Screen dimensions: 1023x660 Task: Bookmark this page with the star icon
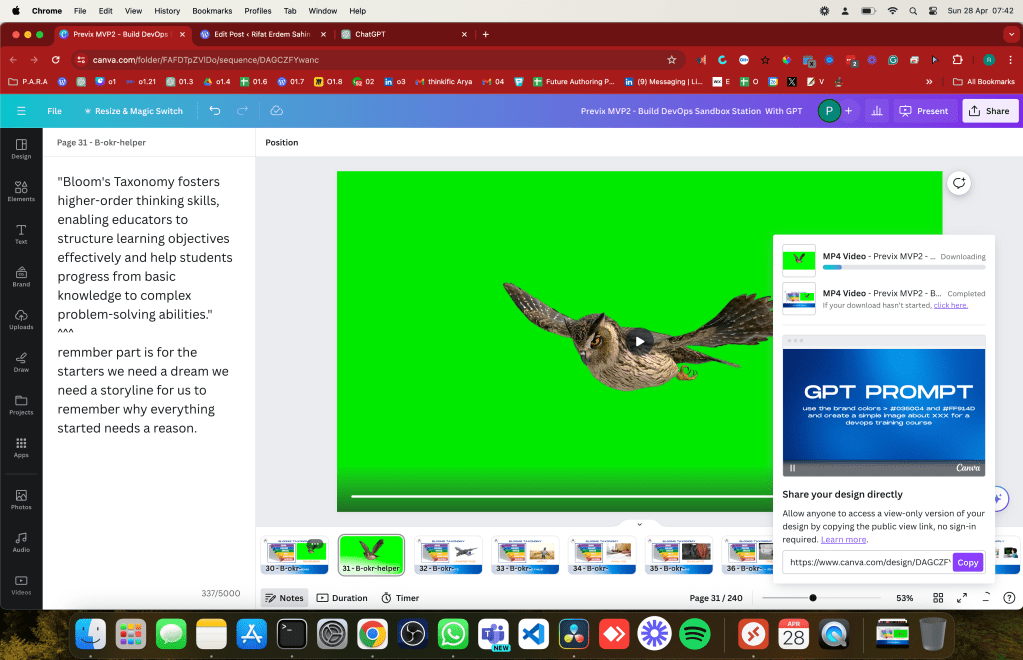pos(671,59)
